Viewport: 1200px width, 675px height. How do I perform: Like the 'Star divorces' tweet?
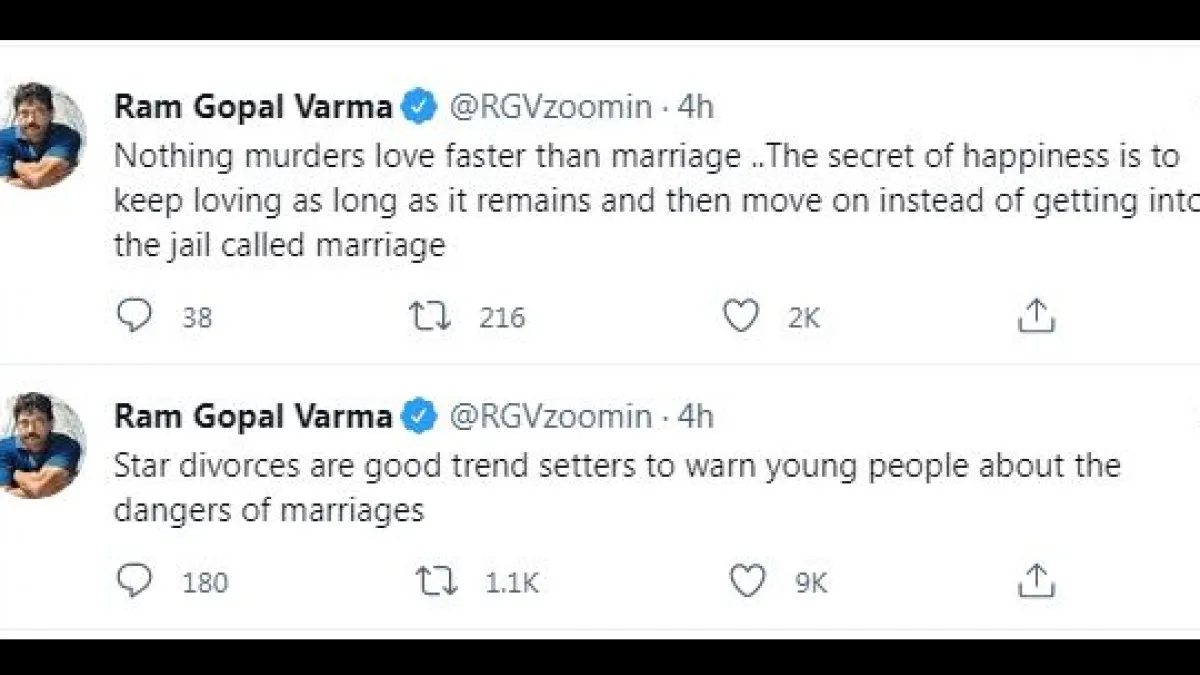click(x=748, y=581)
